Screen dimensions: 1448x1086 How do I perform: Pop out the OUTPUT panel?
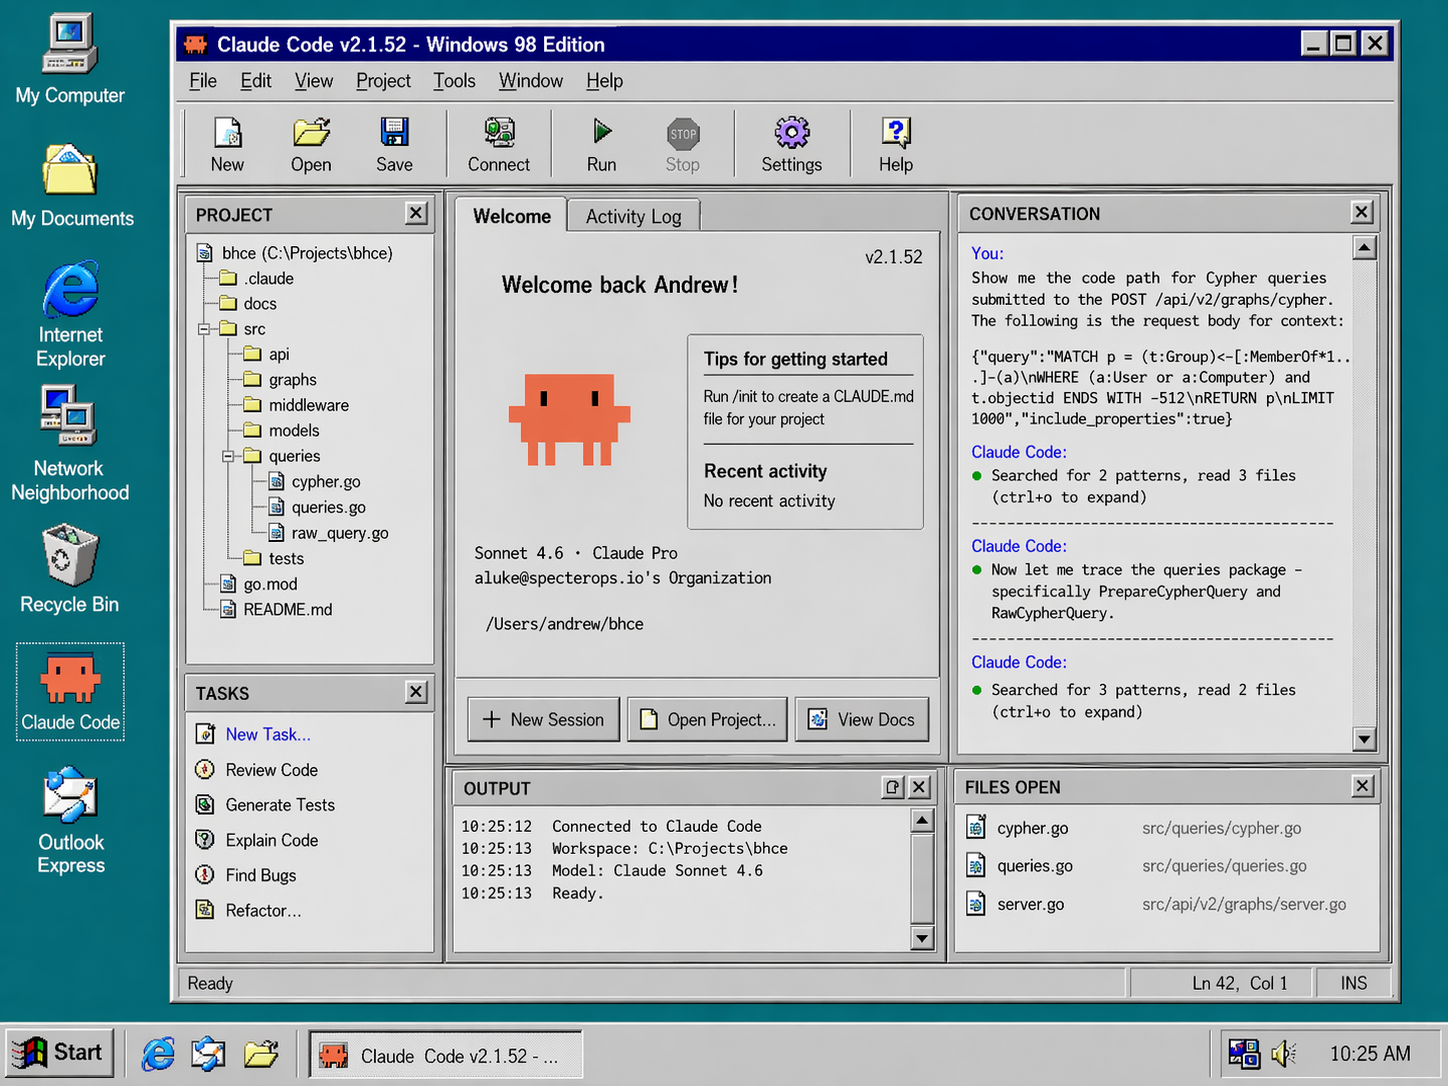click(x=893, y=788)
